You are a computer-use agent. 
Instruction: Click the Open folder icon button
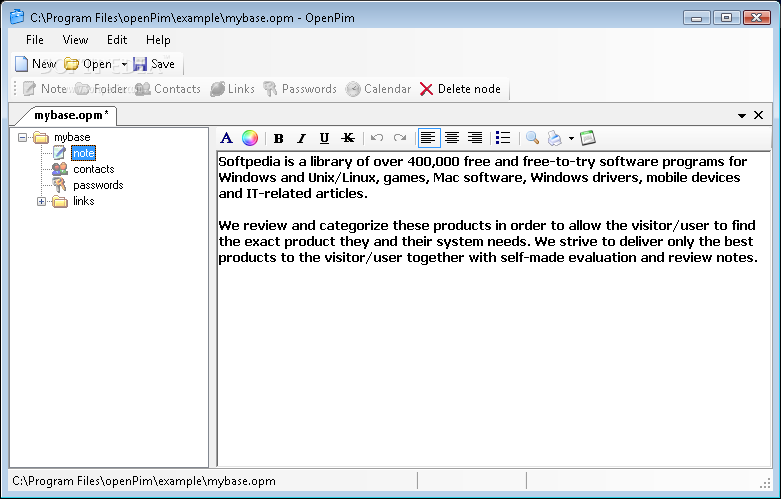tap(88, 64)
